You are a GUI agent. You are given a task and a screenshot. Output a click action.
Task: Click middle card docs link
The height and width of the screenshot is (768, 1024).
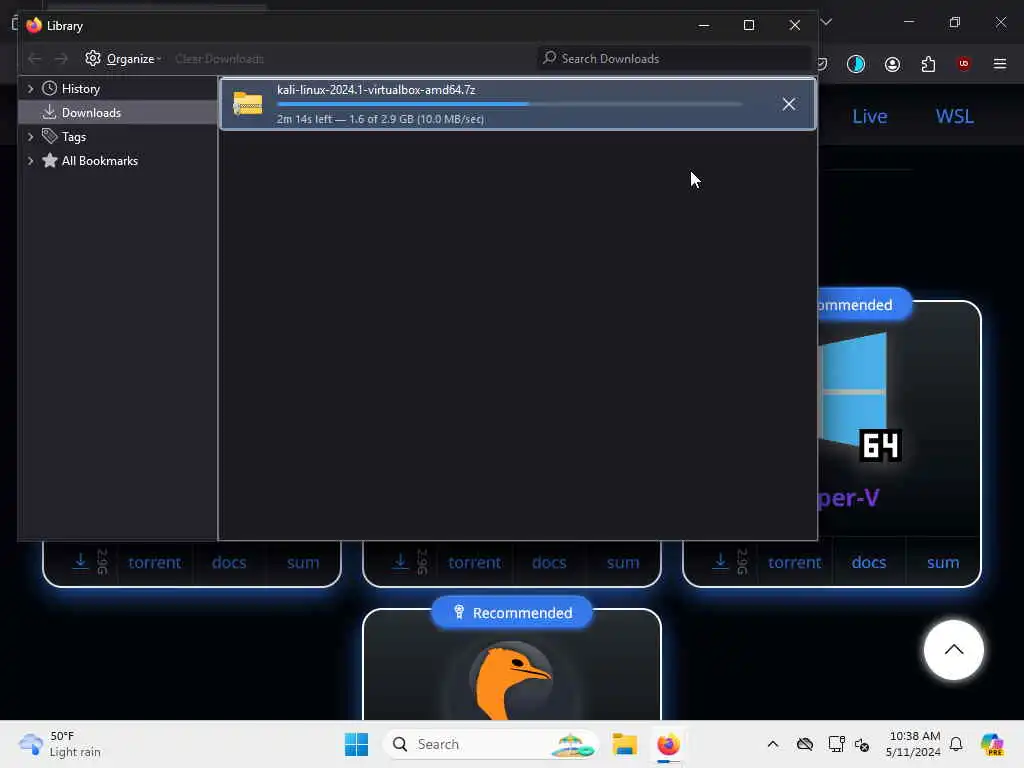click(x=549, y=562)
